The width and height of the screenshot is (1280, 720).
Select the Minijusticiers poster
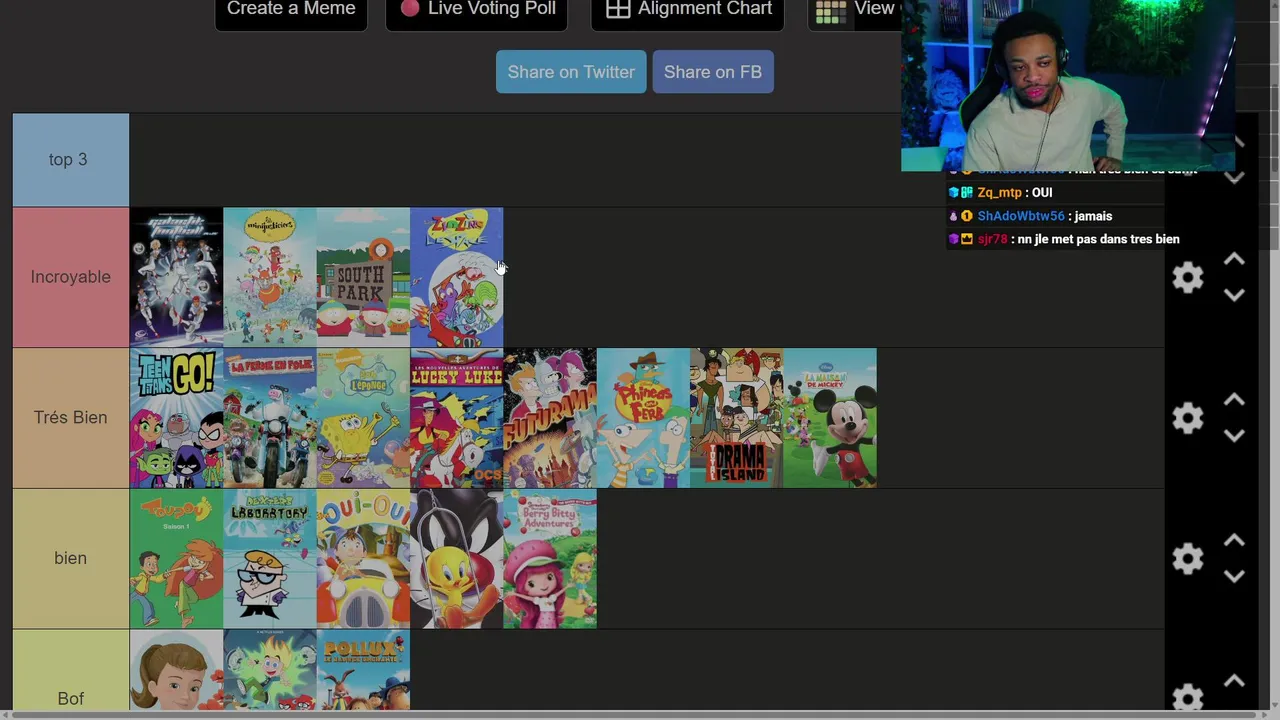pos(269,277)
